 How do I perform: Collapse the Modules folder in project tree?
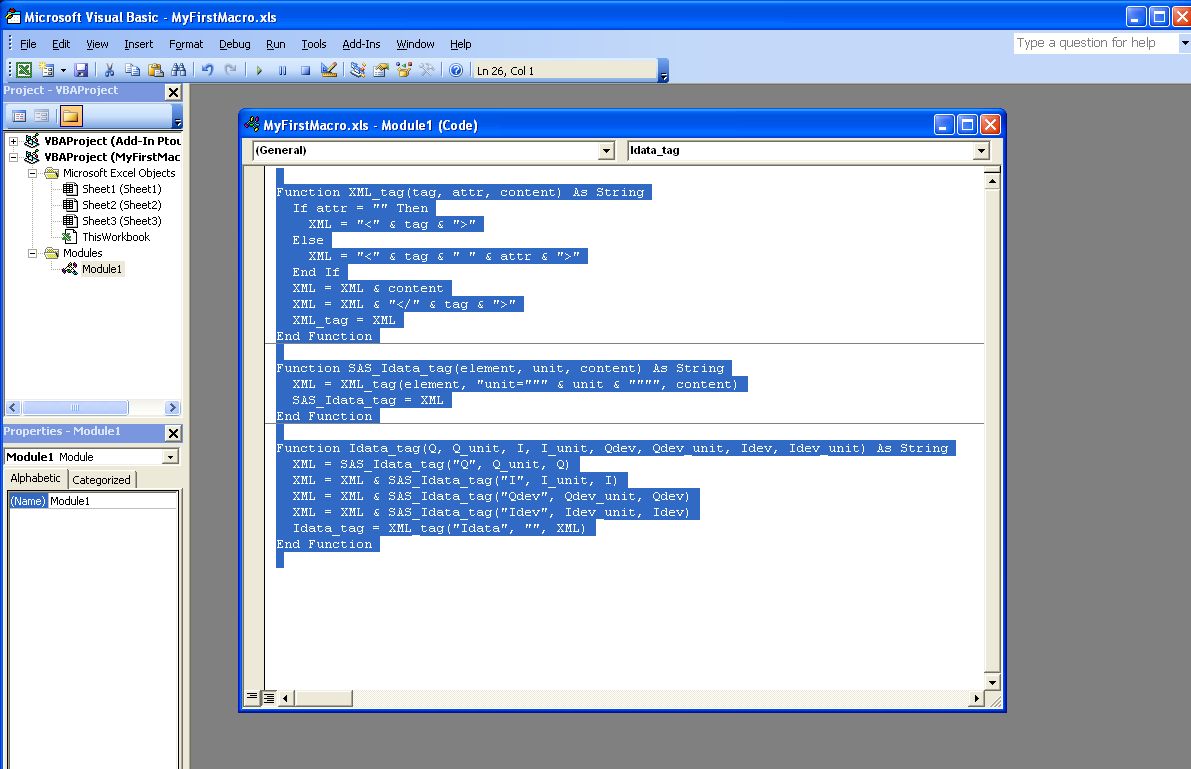pyautogui.click(x=31, y=253)
